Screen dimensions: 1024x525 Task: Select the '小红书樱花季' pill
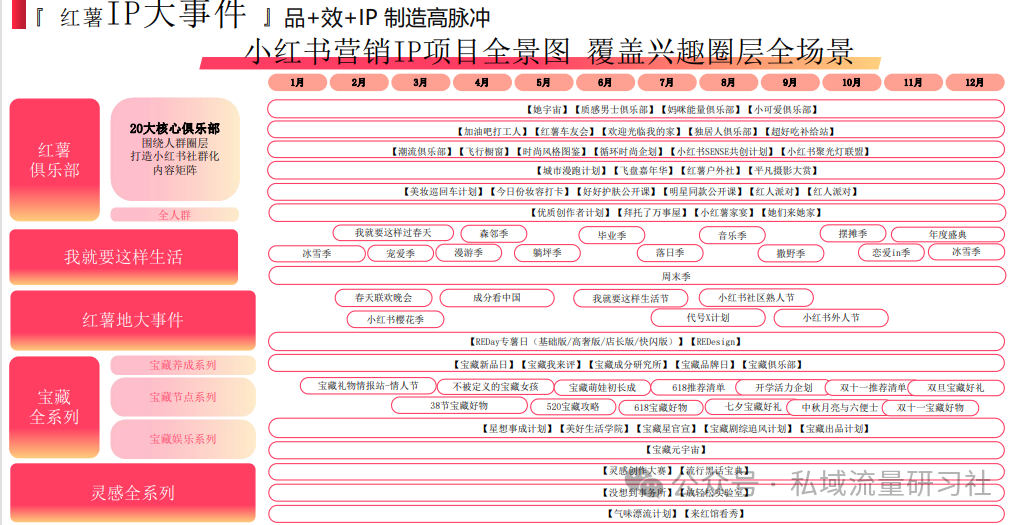[x=395, y=319]
